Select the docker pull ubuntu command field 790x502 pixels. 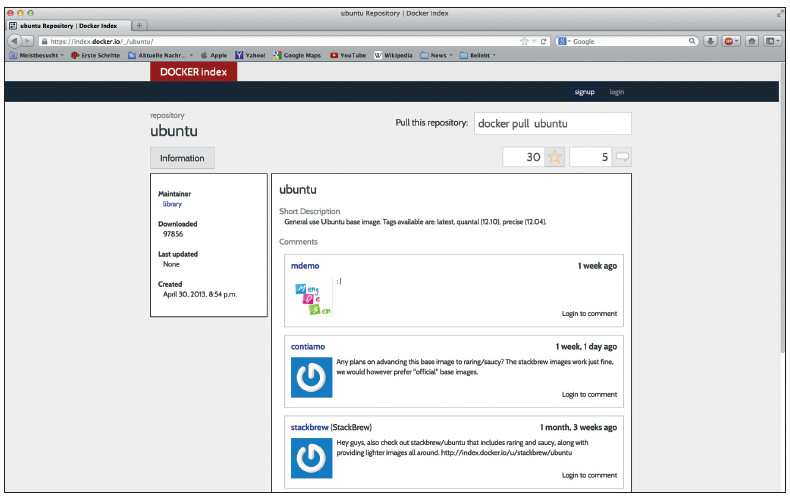(x=553, y=123)
